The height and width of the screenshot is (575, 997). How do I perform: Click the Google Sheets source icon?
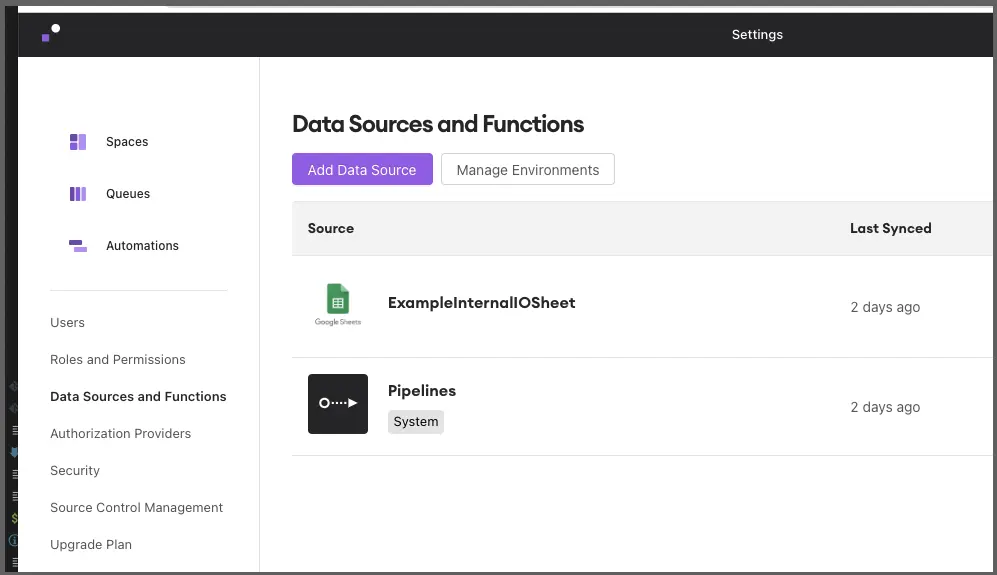338,305
